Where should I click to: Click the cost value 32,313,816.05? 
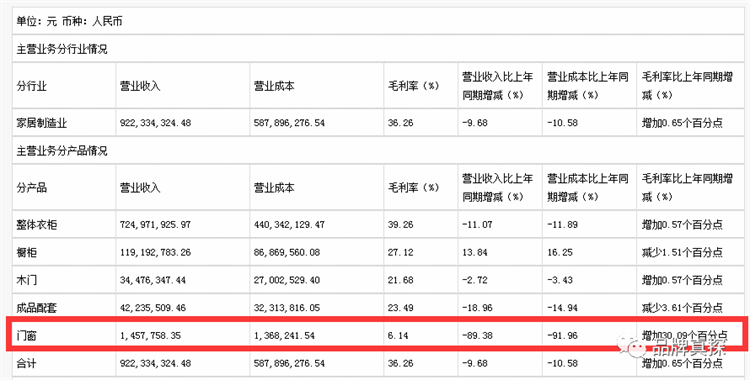[287, 308]
